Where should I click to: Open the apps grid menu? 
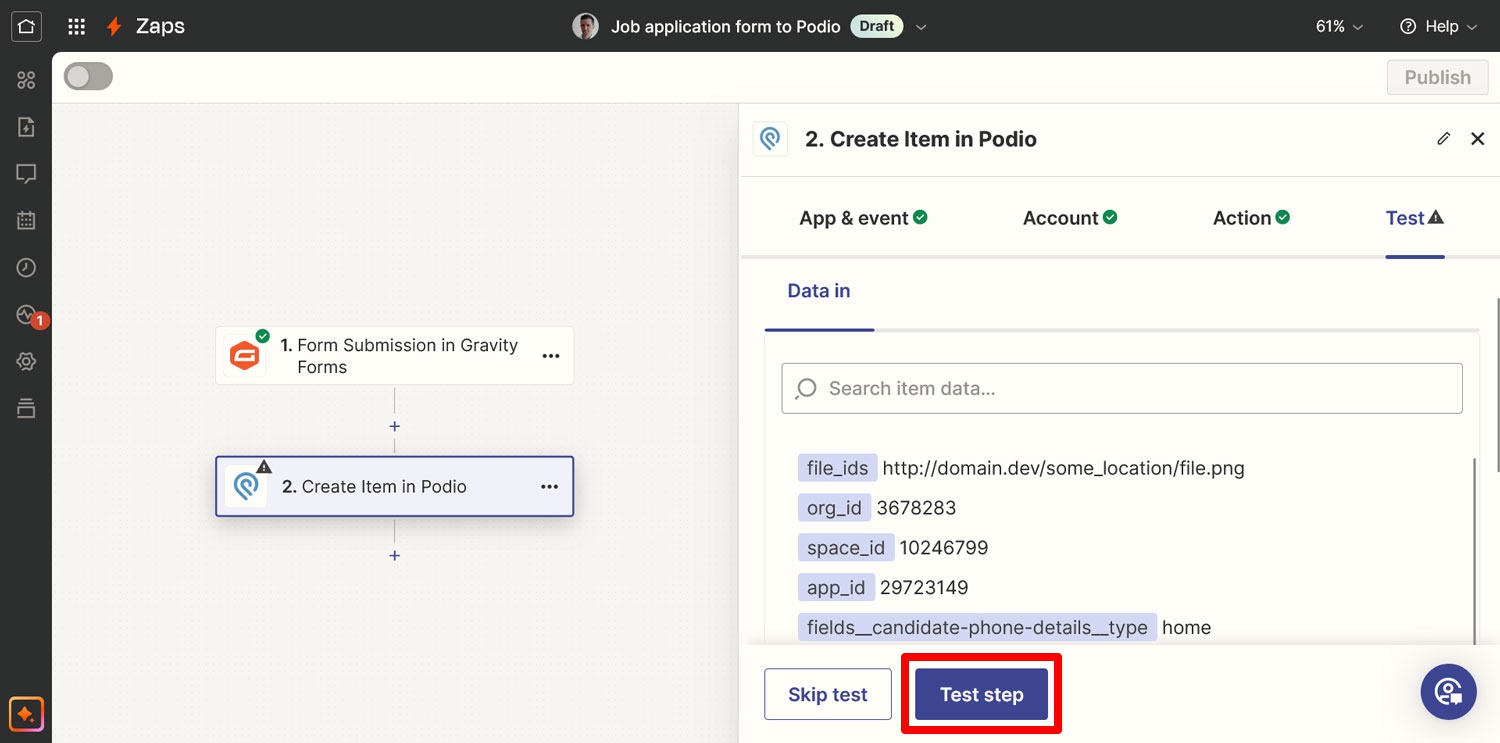coord(76,27)
